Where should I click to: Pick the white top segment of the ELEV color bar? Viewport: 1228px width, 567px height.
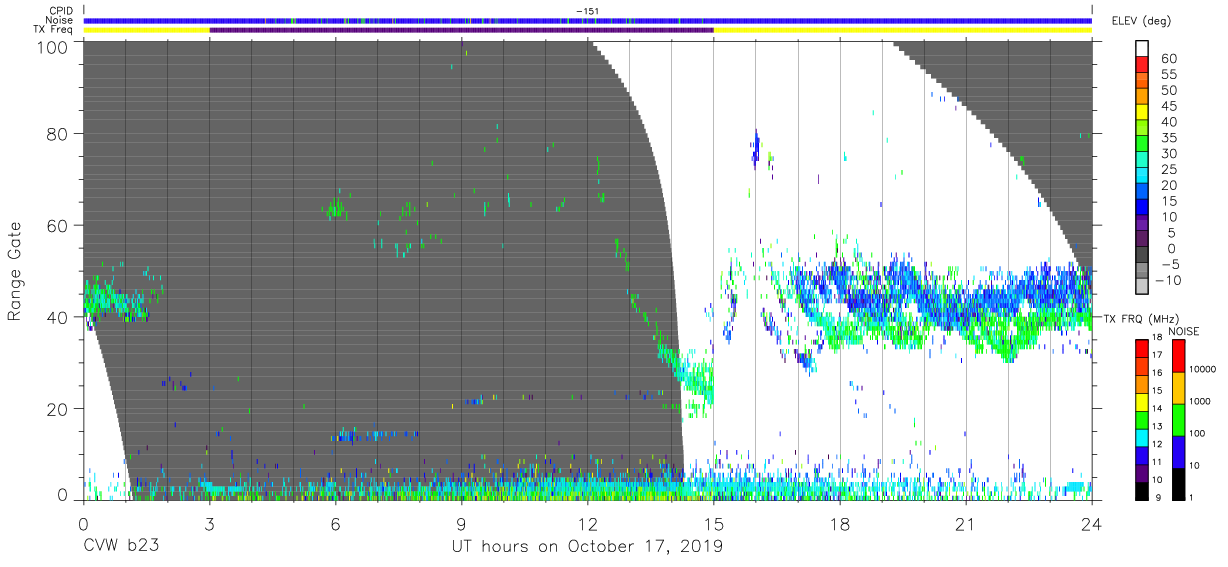click(x=1143, y=49)
